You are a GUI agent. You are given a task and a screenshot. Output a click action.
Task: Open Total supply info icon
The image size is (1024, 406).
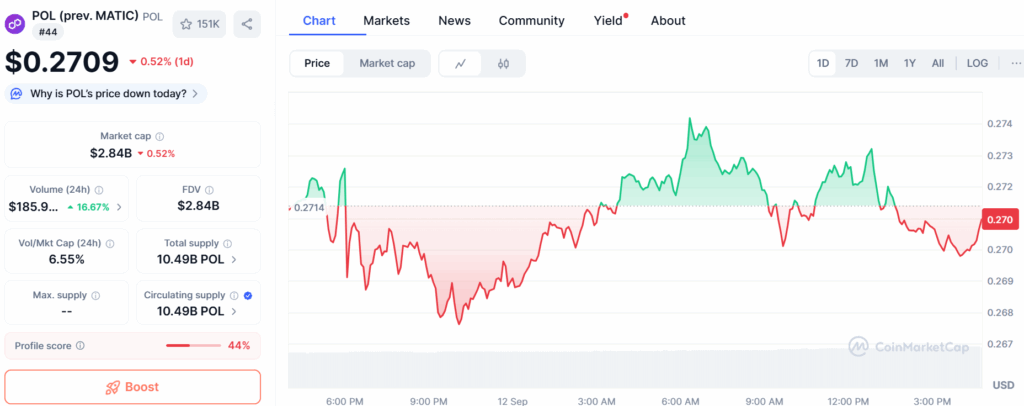[227, 243]
